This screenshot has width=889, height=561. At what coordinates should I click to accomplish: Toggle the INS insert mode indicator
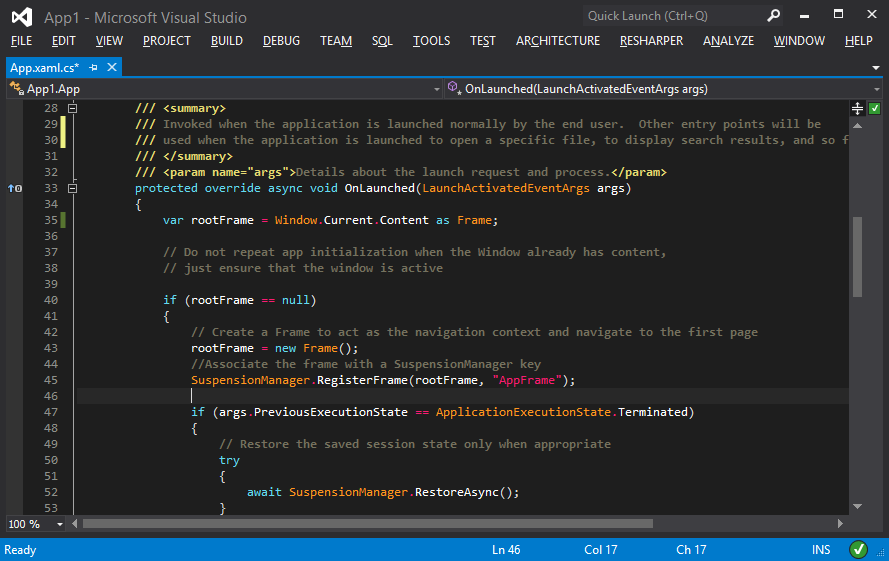[821, 550]
